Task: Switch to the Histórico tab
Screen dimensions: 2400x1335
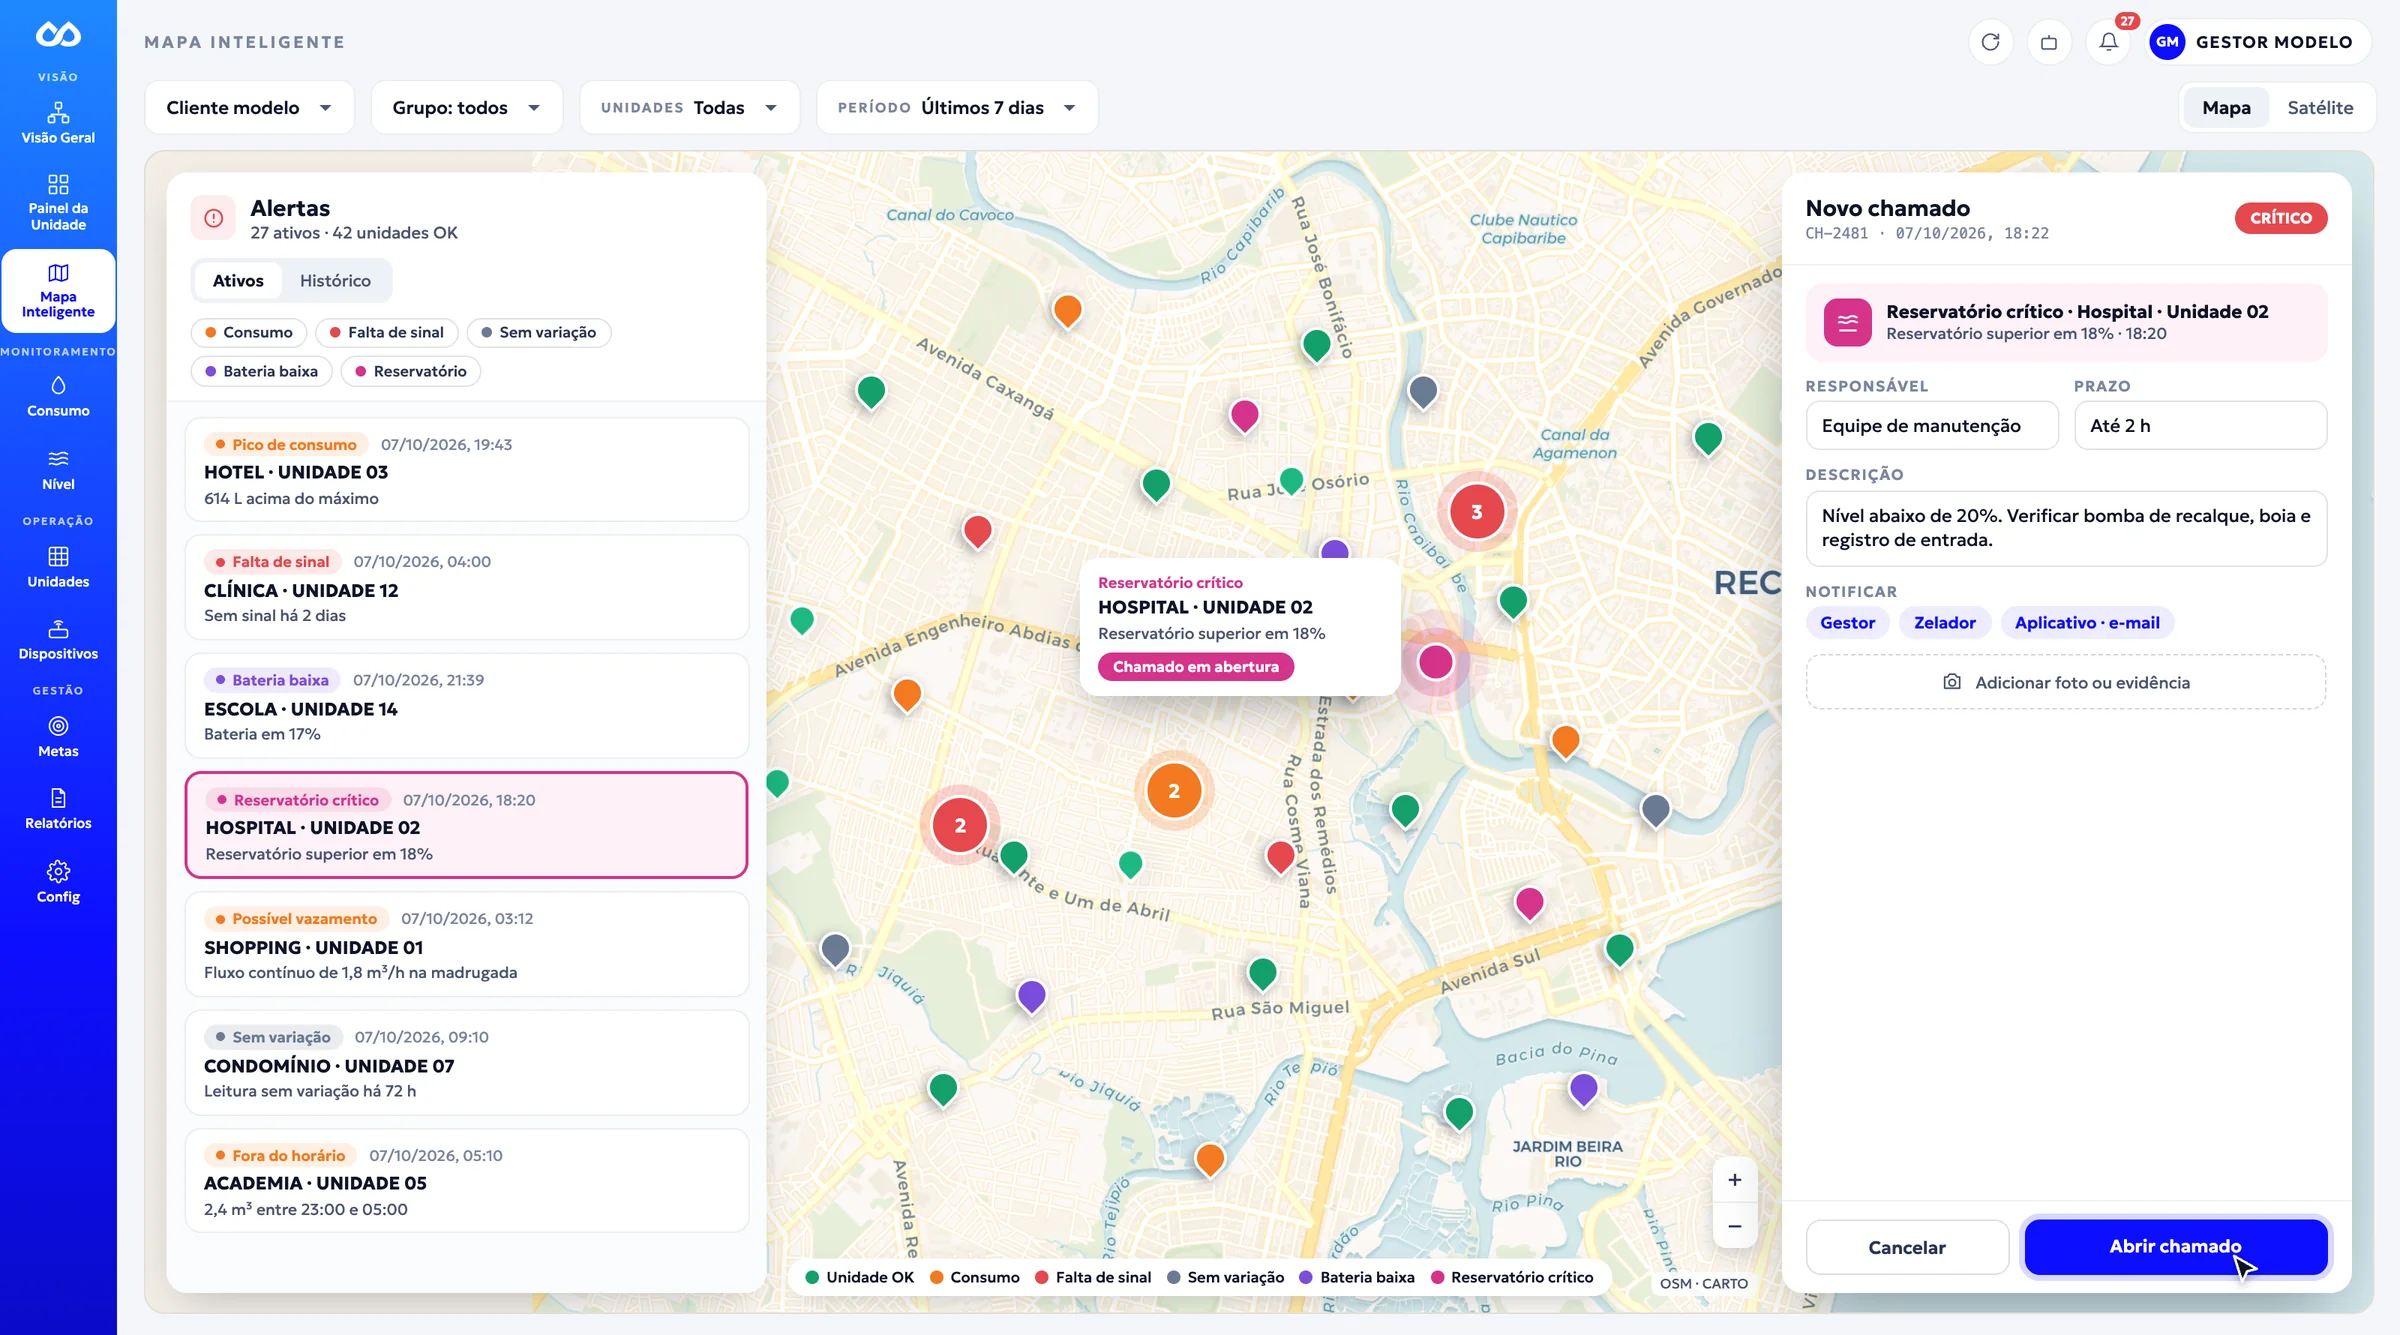Action: tap(335, 280)
